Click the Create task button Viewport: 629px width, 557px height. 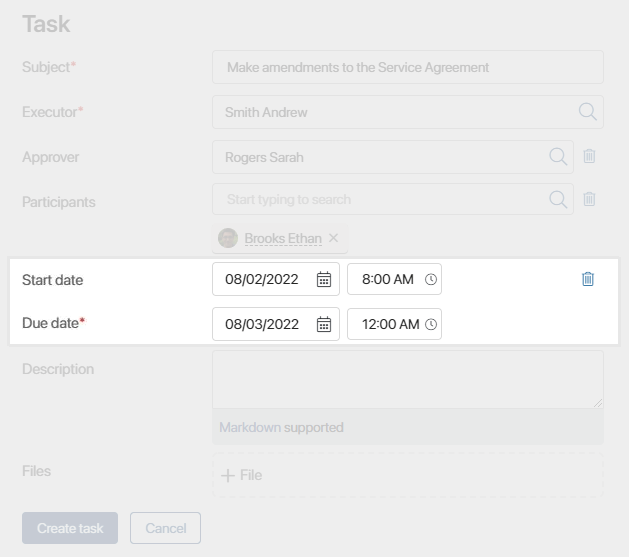coord(70,528)
